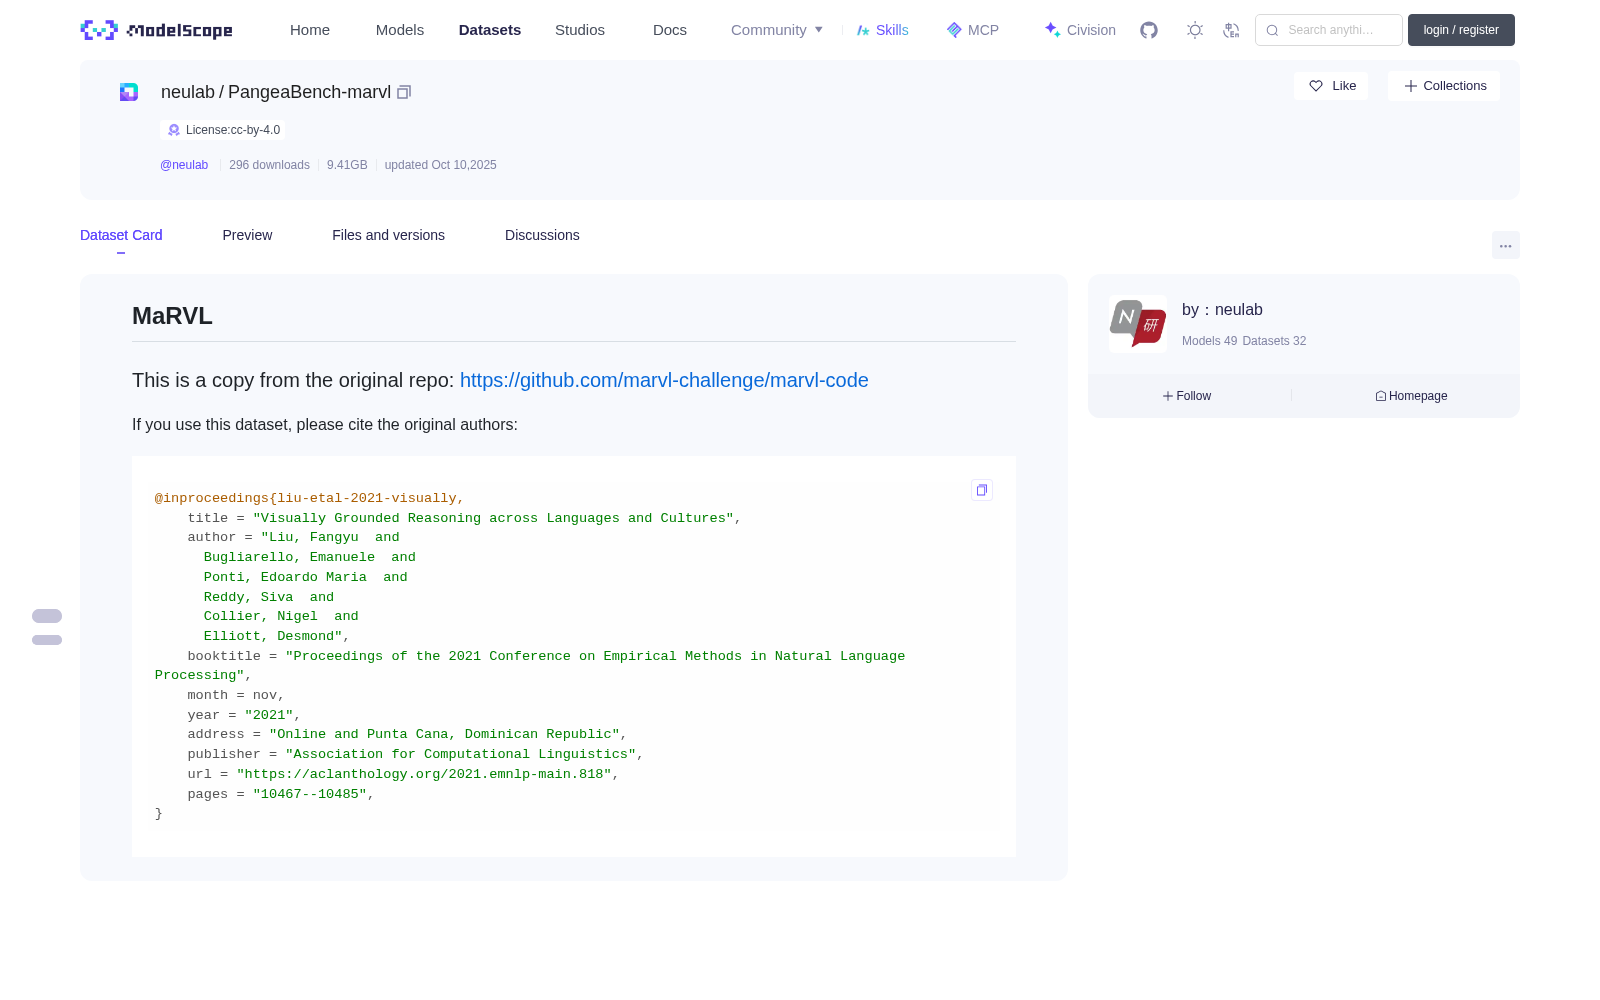The image size is (1600, 1000).
Task: Open the GitHub icon in header
Action: coord(1149,30)
